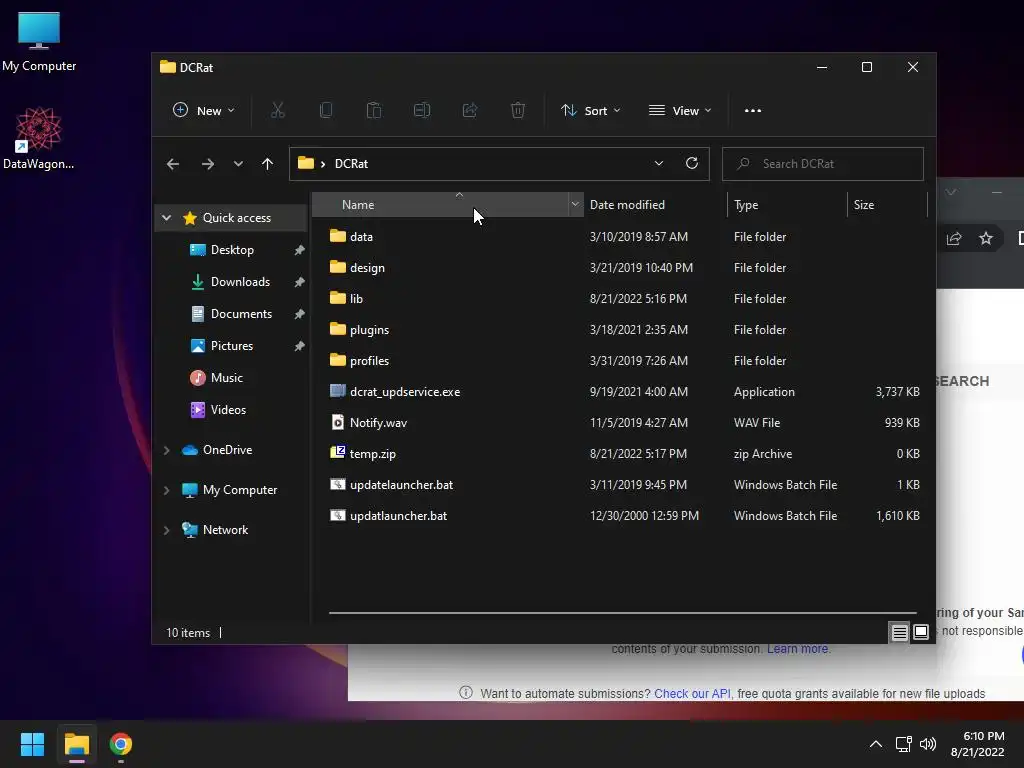
Task: Click Learn more link in browser
Action: (797, 649)
